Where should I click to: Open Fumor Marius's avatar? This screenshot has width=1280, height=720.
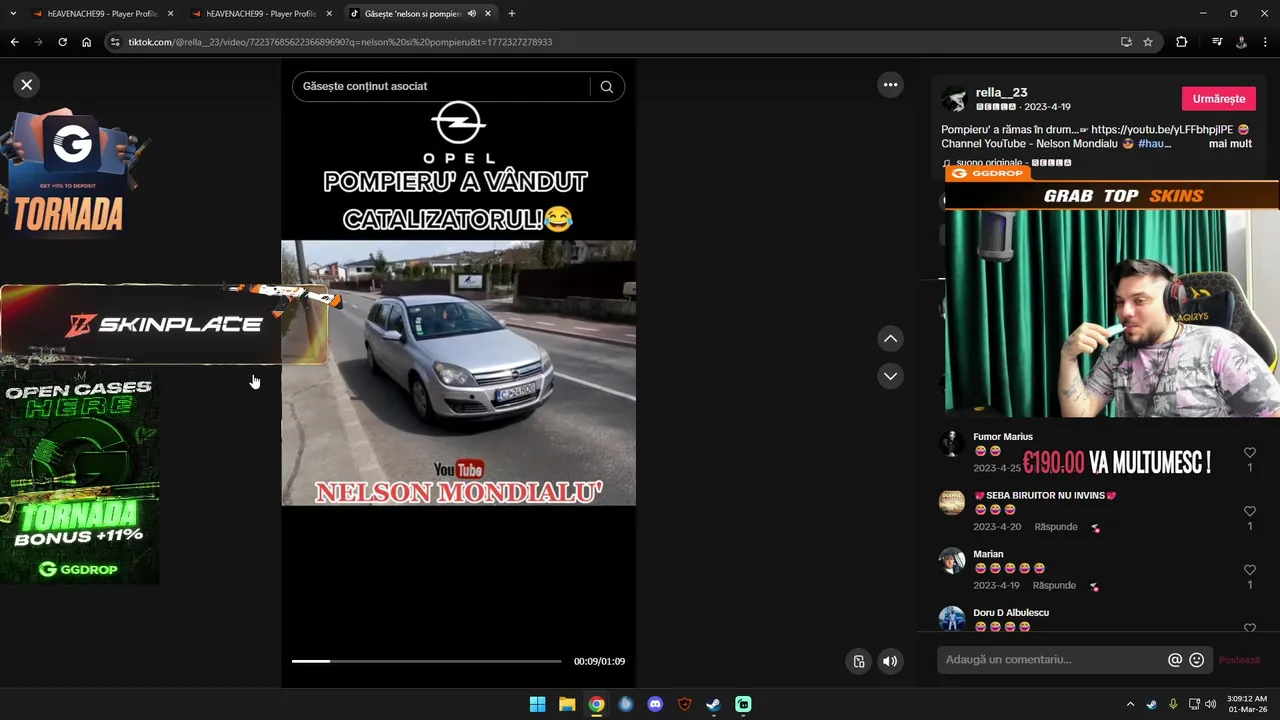pyautogui.click(x=952, y=443)
